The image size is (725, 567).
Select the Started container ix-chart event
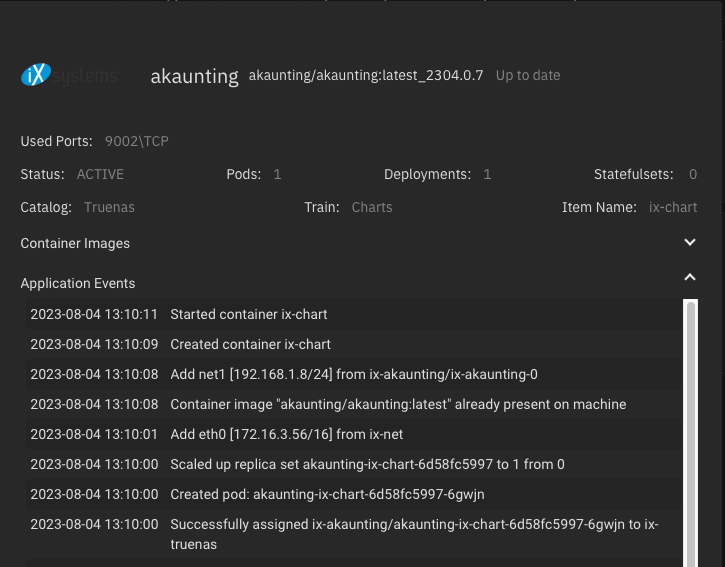[354, 314]
